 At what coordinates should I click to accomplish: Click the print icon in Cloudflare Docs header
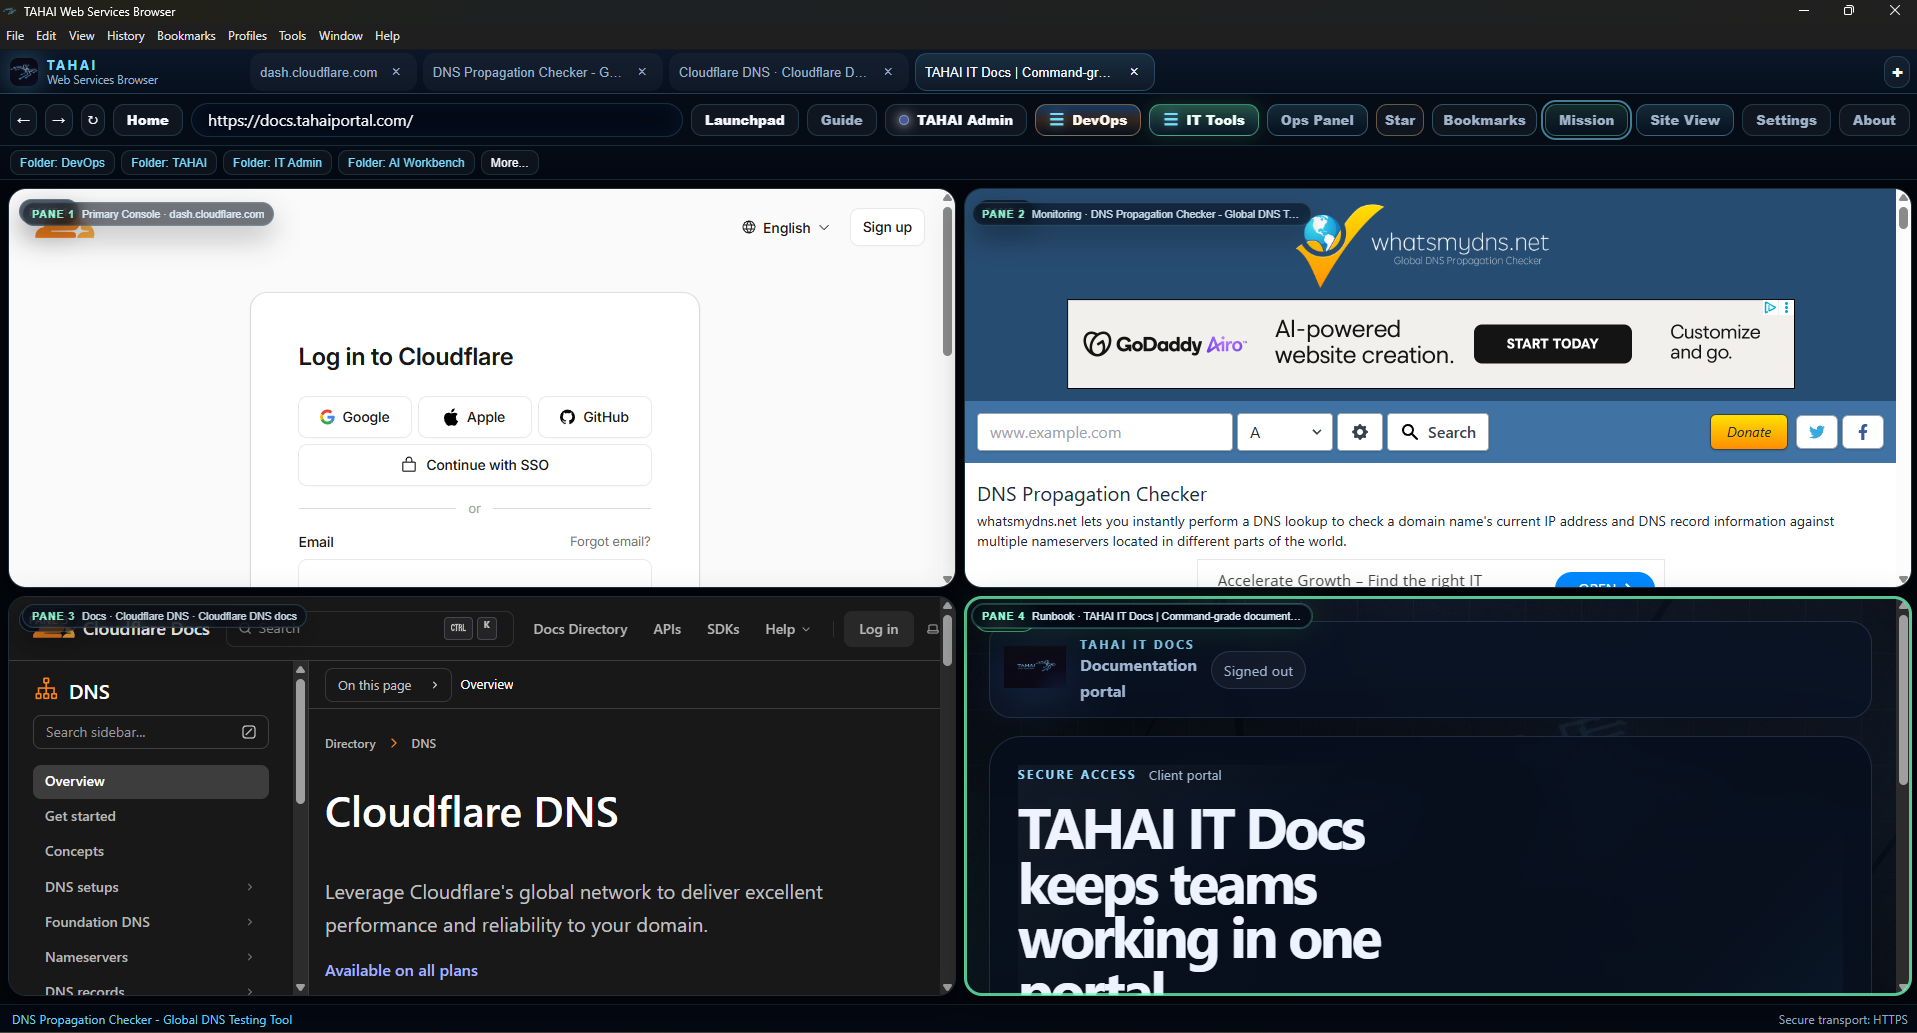point(932,629)
